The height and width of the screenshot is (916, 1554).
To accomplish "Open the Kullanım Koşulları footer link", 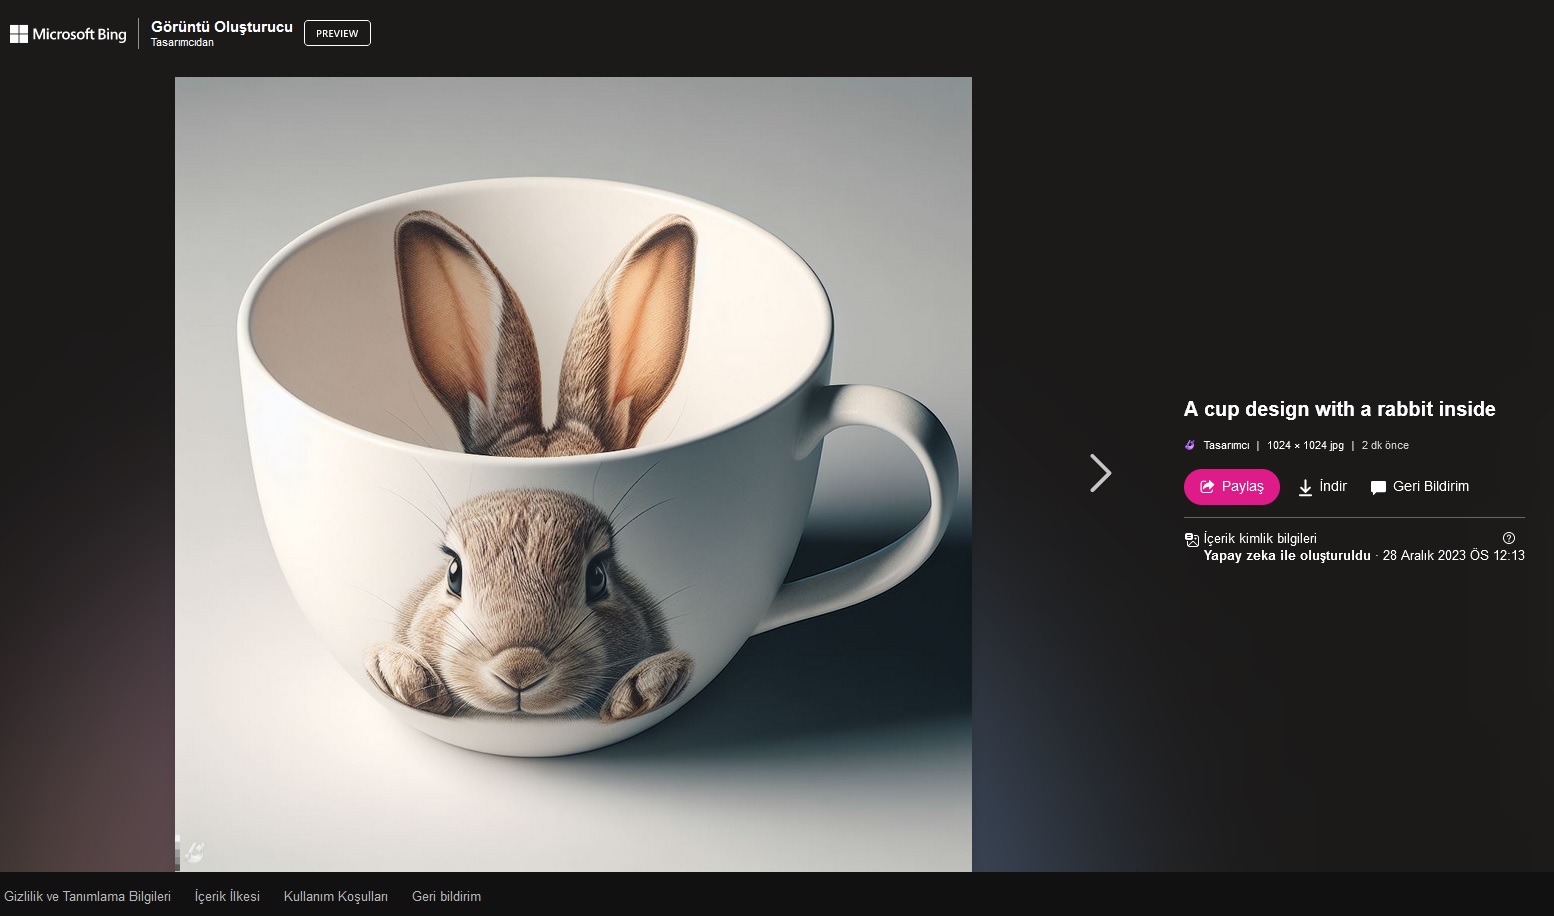I will 336,897.
